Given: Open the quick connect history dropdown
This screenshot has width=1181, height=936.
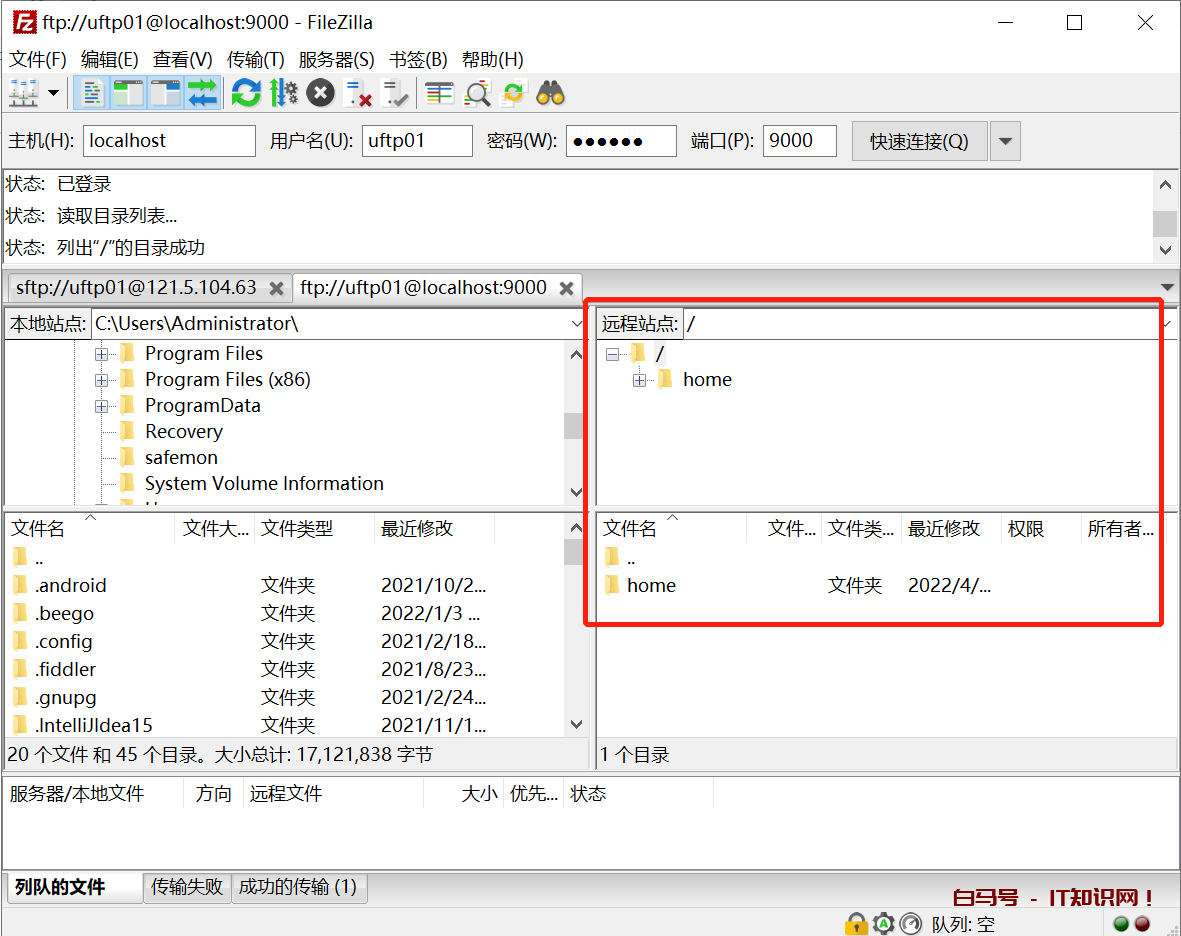Looking at the screenshot, I should [1005, 141].
